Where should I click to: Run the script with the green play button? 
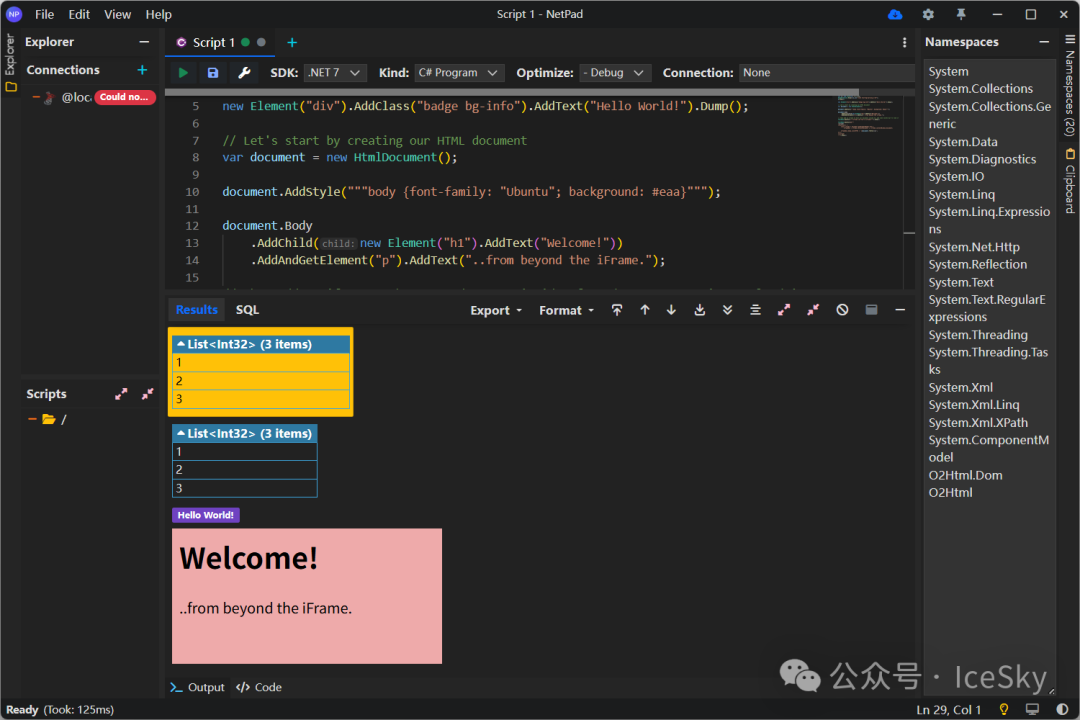(183, 73)
